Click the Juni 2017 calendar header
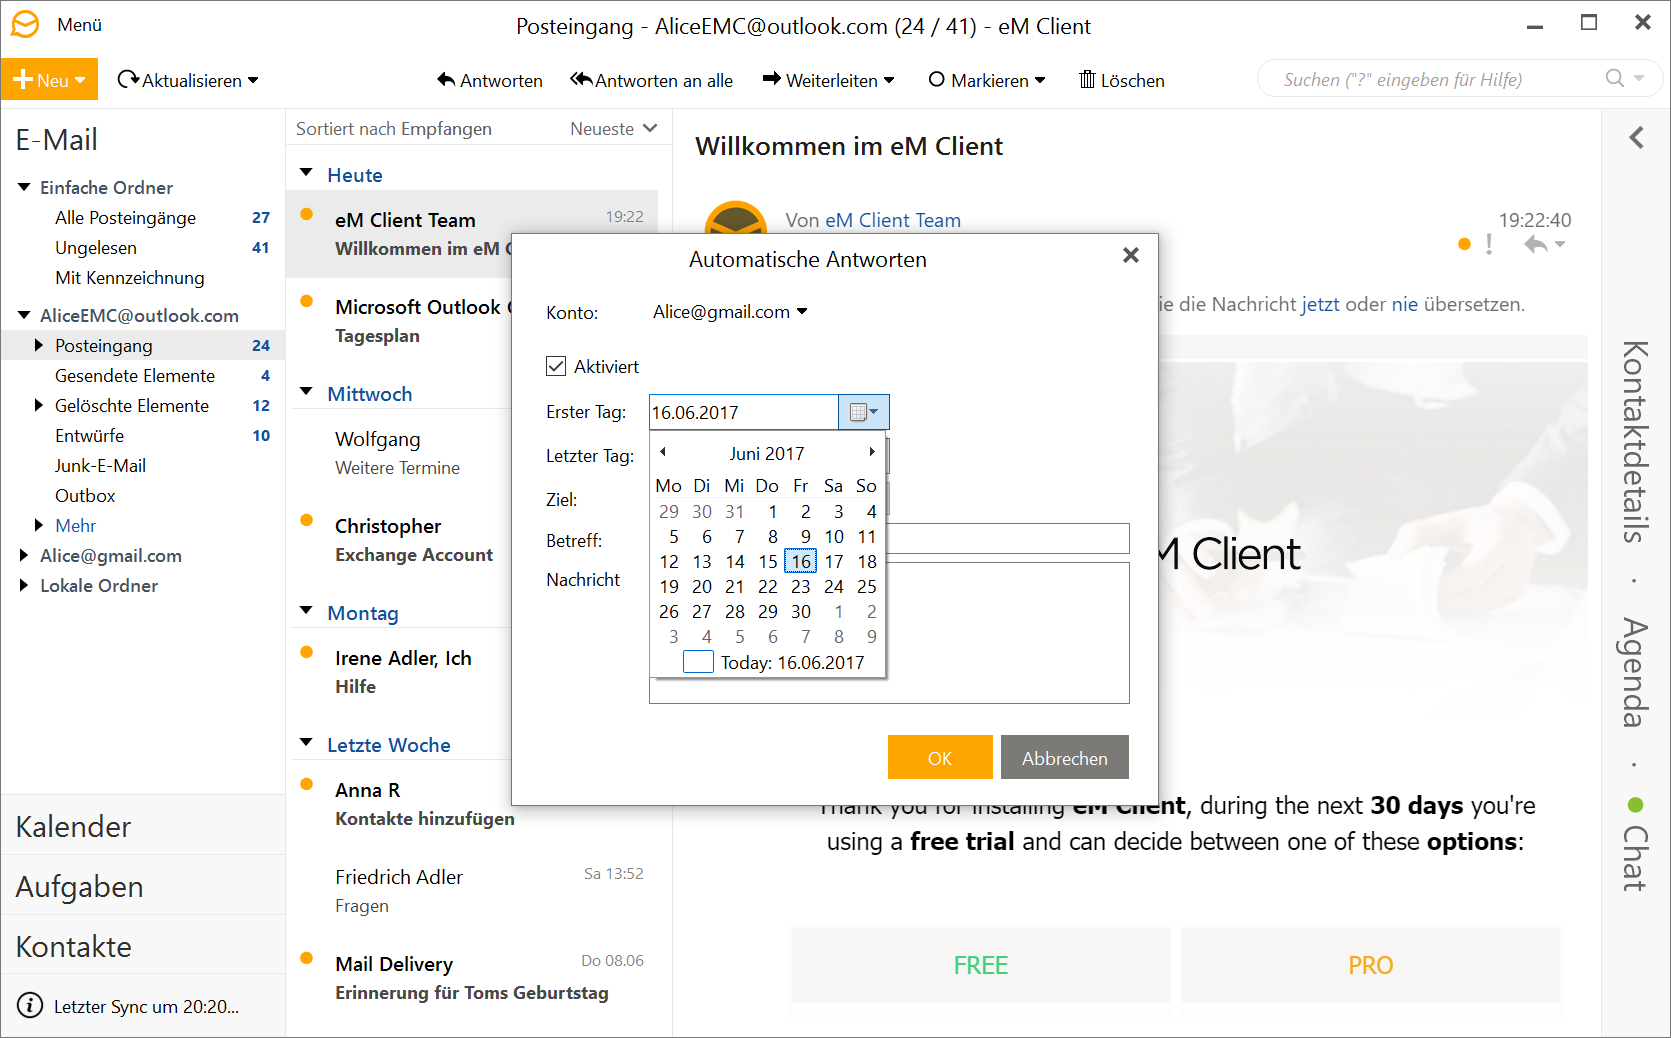 767,453
